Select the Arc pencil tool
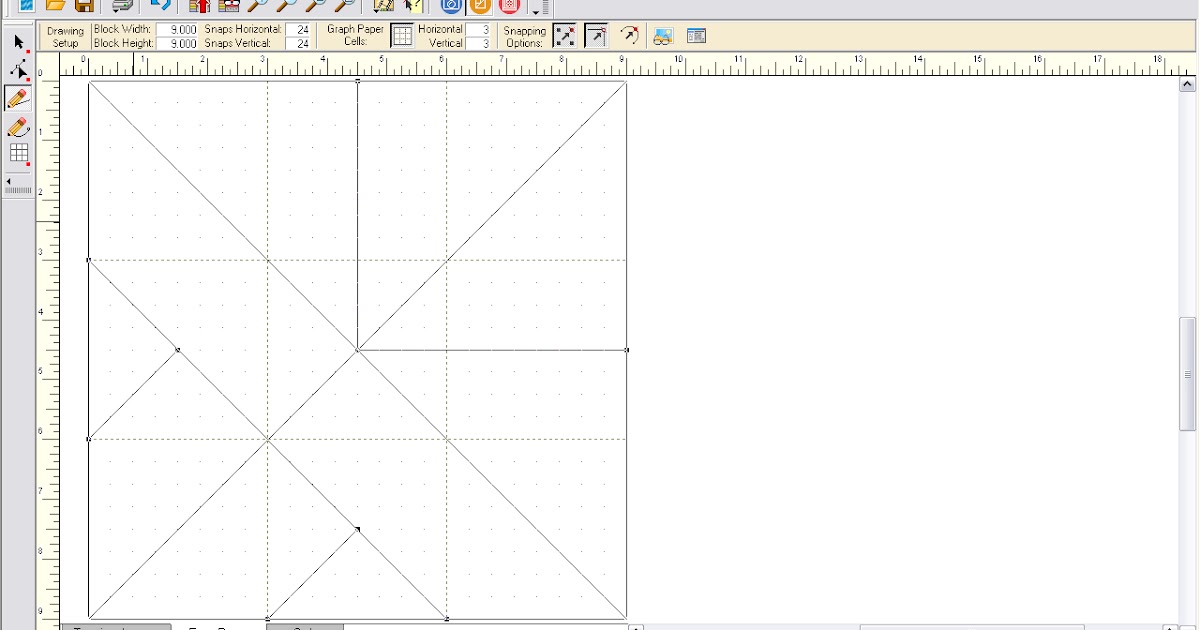 (x=18, y=126)
